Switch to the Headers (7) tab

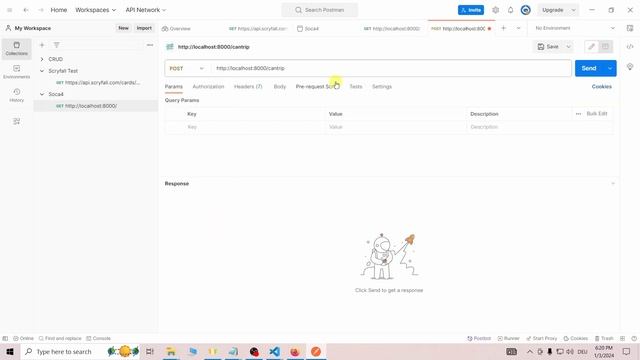[x=248, y=87]
